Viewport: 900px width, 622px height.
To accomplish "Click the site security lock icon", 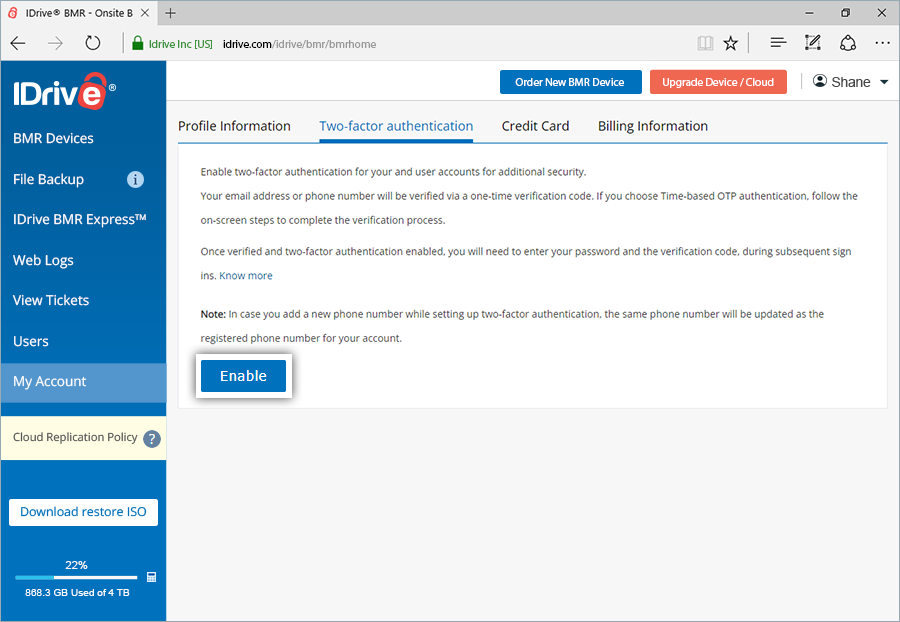I will 136,43.
